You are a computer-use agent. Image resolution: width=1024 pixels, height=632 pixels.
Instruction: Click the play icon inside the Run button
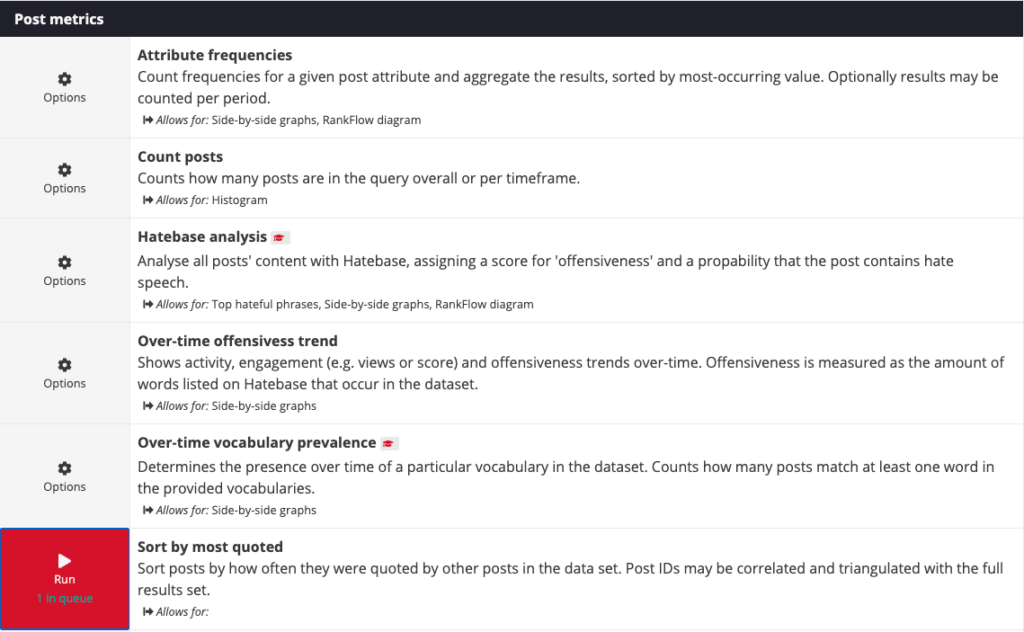coord(64,560)
